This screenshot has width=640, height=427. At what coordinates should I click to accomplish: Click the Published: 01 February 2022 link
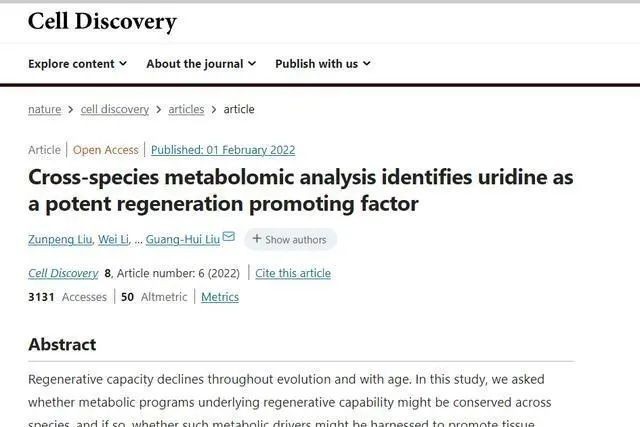tap(223, 150)
